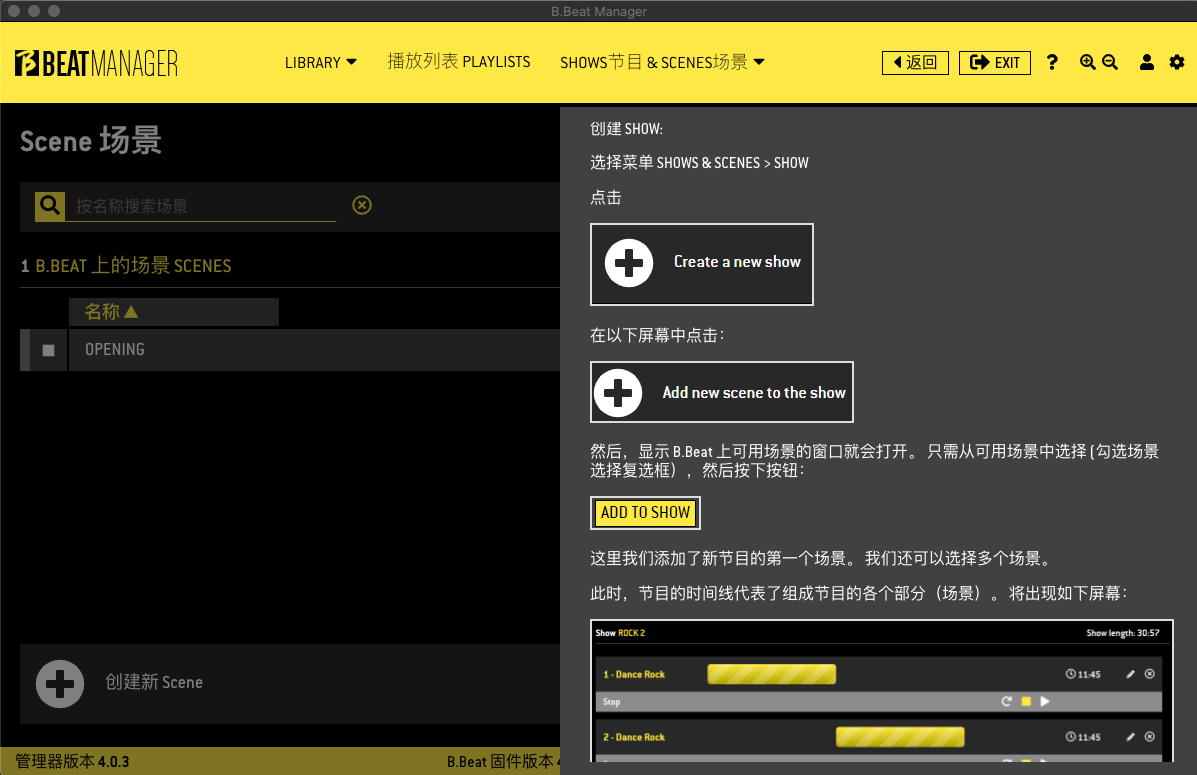Open the user account icon
Image resolution: width=1197 pixels, height=775 pixels.
tap(1147, 63)
